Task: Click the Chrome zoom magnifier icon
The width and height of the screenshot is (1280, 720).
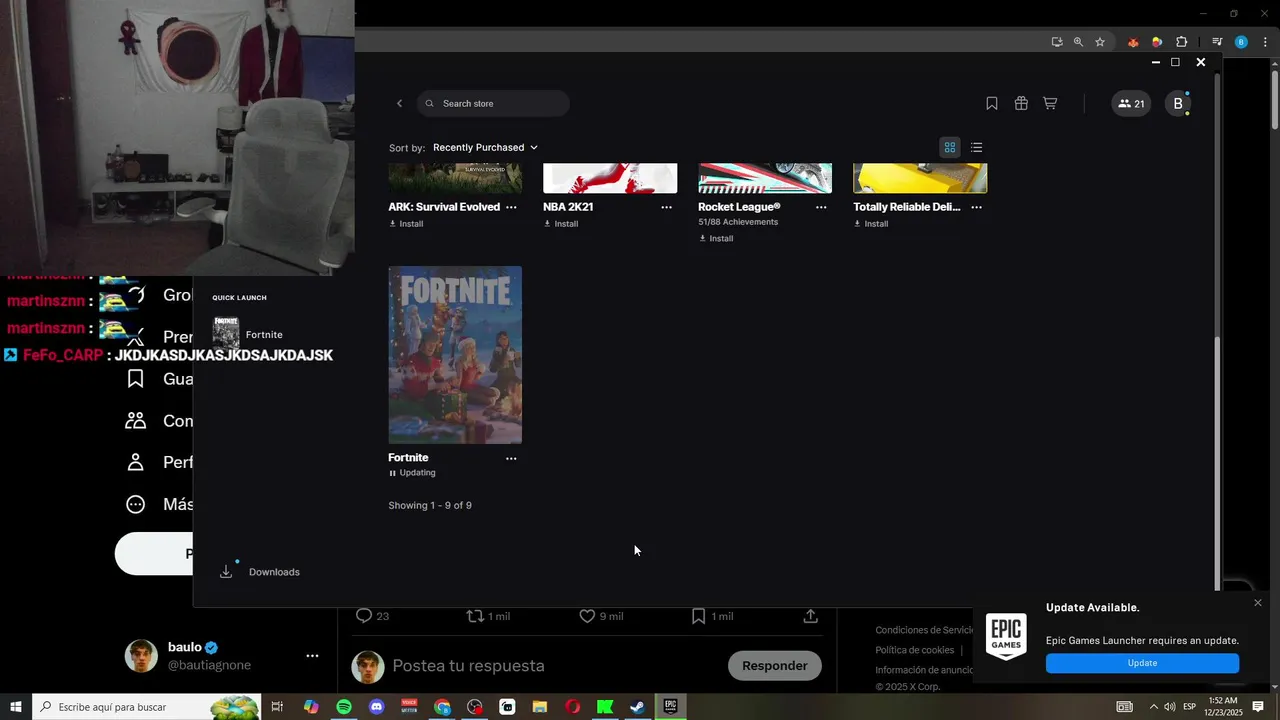Action: pyautogui.click(x=1078, y=42)
